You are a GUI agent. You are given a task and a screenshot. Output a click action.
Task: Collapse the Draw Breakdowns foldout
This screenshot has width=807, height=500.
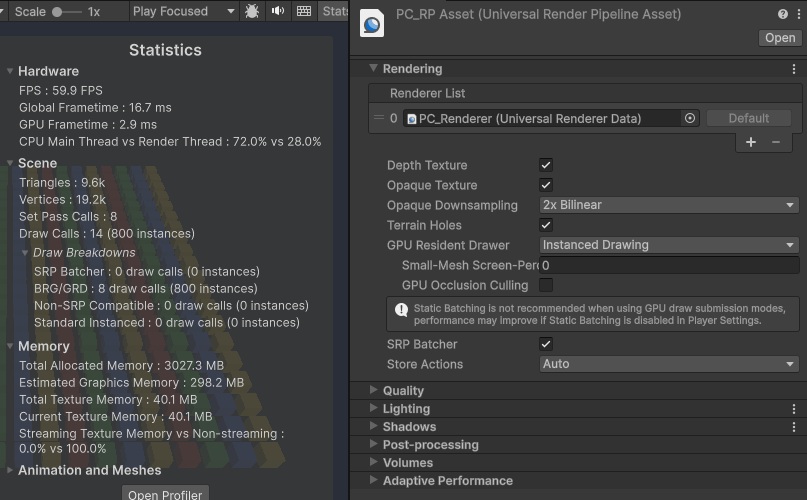pyautogui.click(x=25, y=252)
